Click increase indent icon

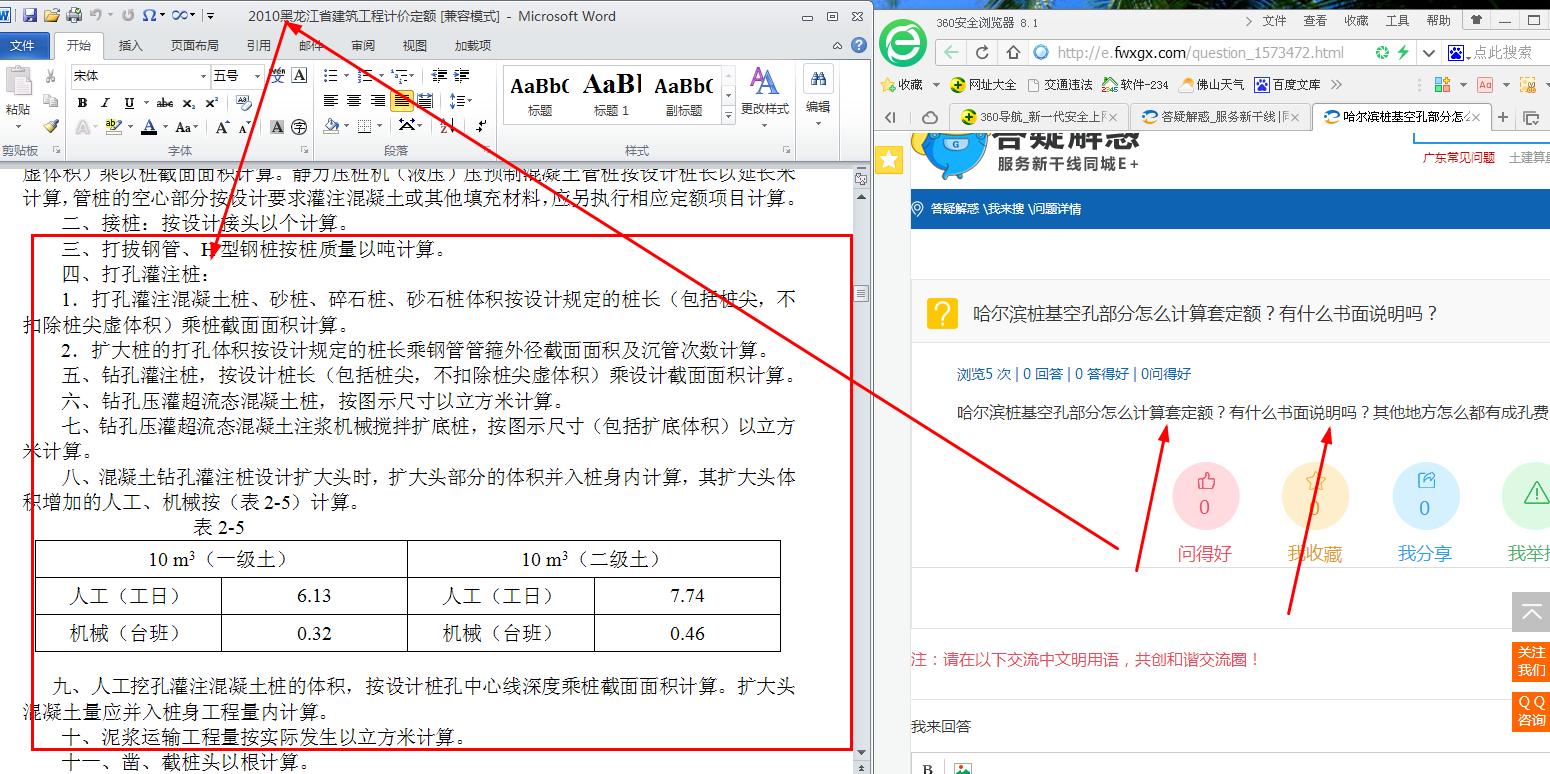pyautogui.click(x=461, y=76)
